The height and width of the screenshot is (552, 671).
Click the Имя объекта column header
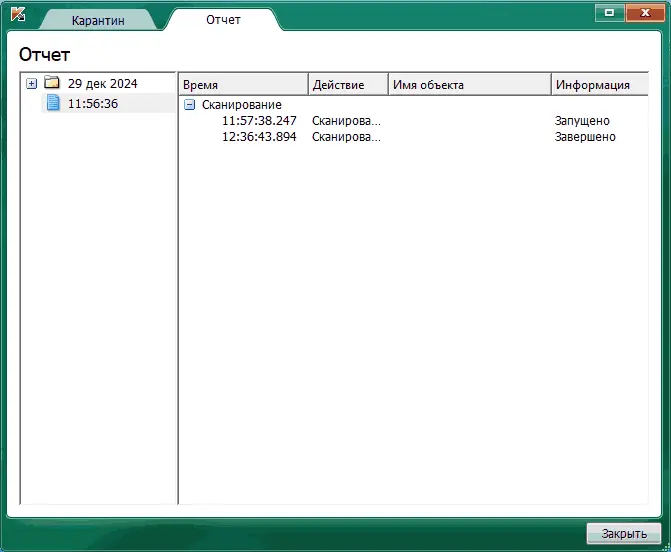coord(469,84)
